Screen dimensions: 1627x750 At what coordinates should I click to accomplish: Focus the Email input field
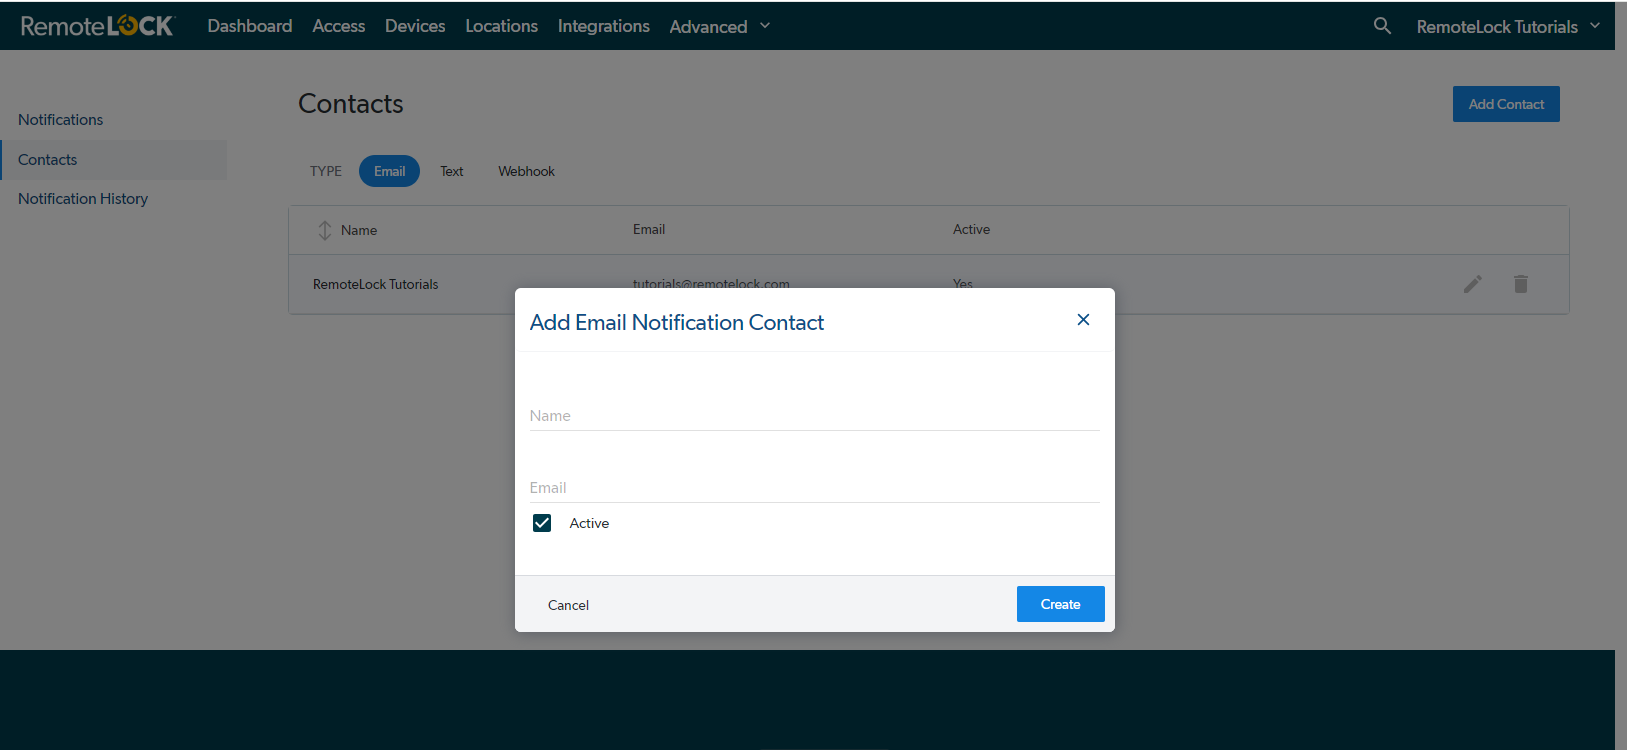(814, 488)
